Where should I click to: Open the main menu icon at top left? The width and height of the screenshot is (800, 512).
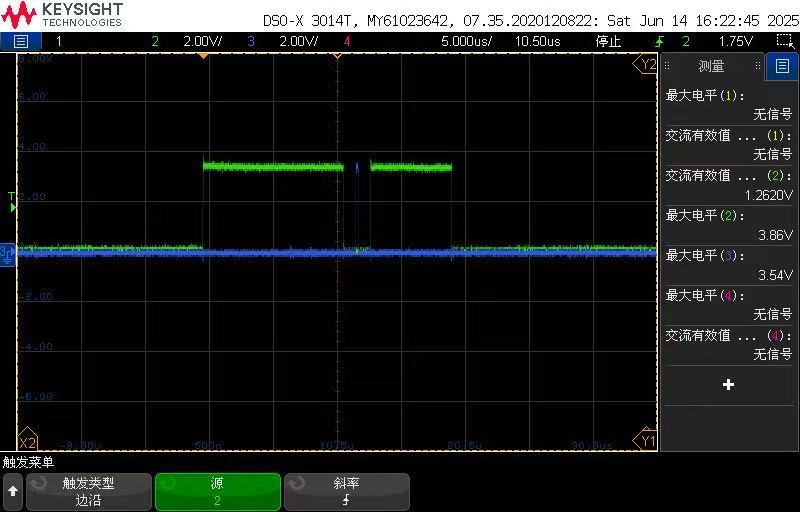point(20,41)
